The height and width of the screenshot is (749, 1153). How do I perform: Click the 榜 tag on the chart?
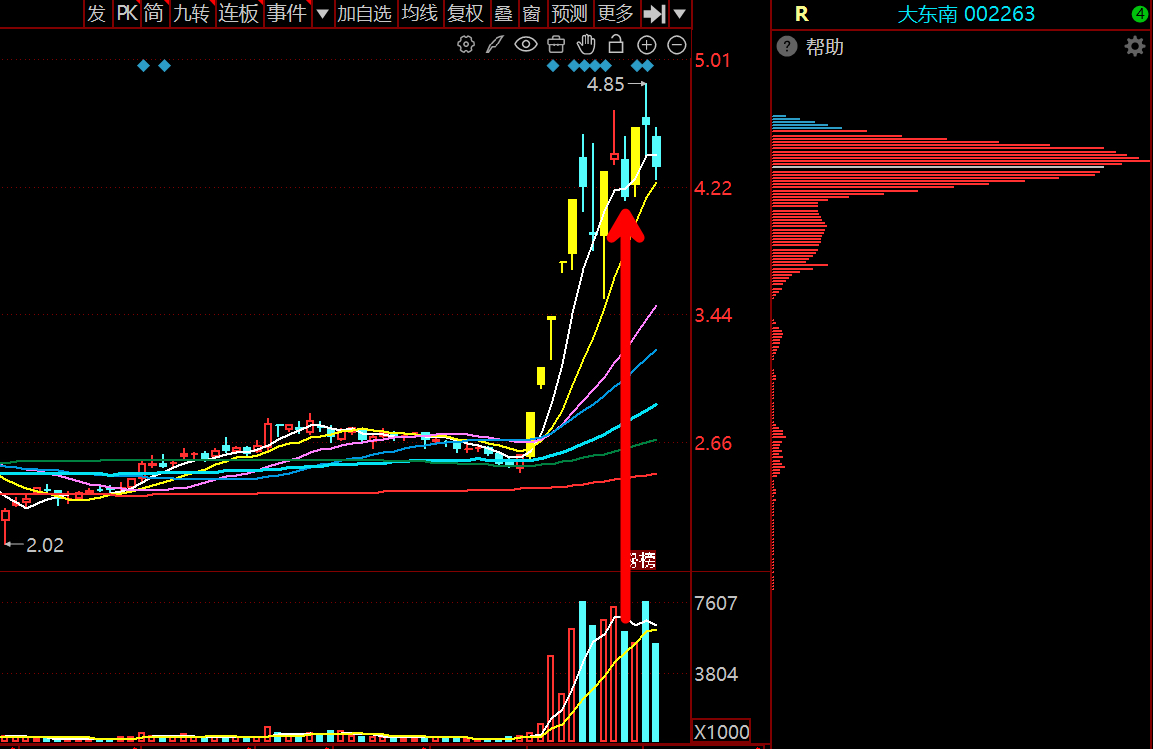tap(644, 560)
